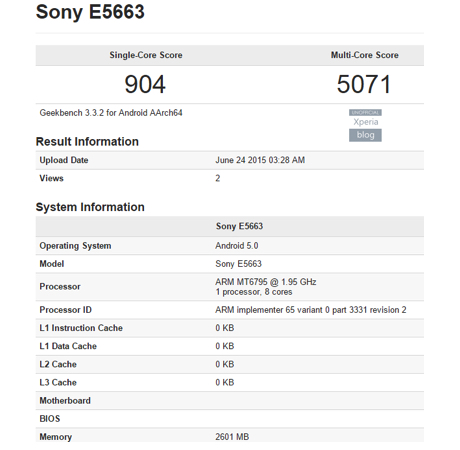Click the System Information heading
This screenshot has height=450, width=460.
point(90,207)
